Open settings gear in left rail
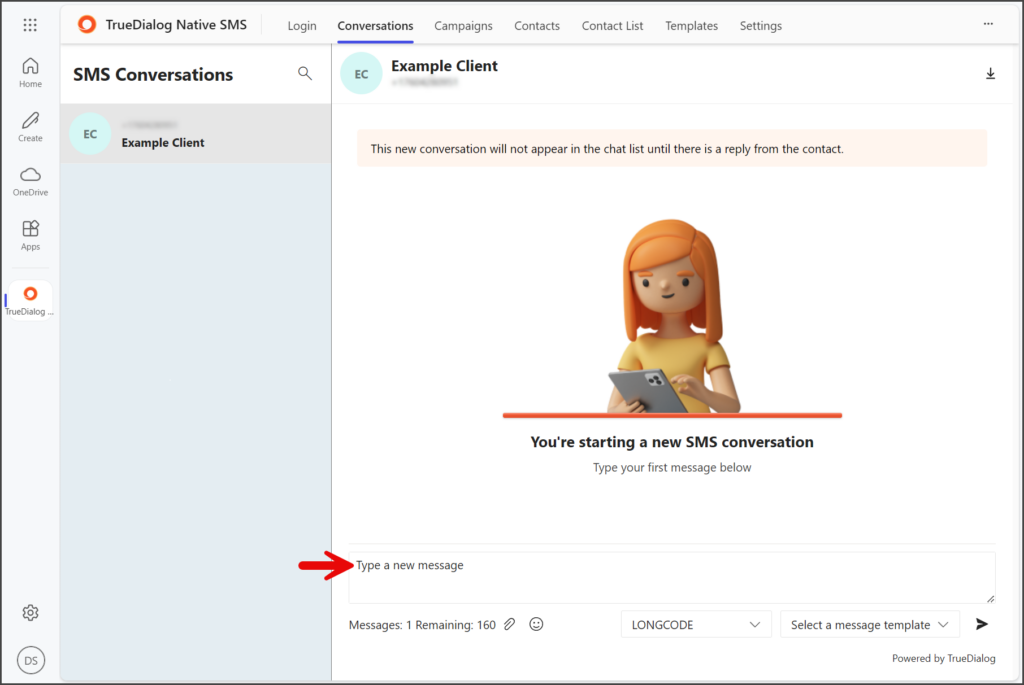Viewport: 1024px width, 685px height. point(30,613)
